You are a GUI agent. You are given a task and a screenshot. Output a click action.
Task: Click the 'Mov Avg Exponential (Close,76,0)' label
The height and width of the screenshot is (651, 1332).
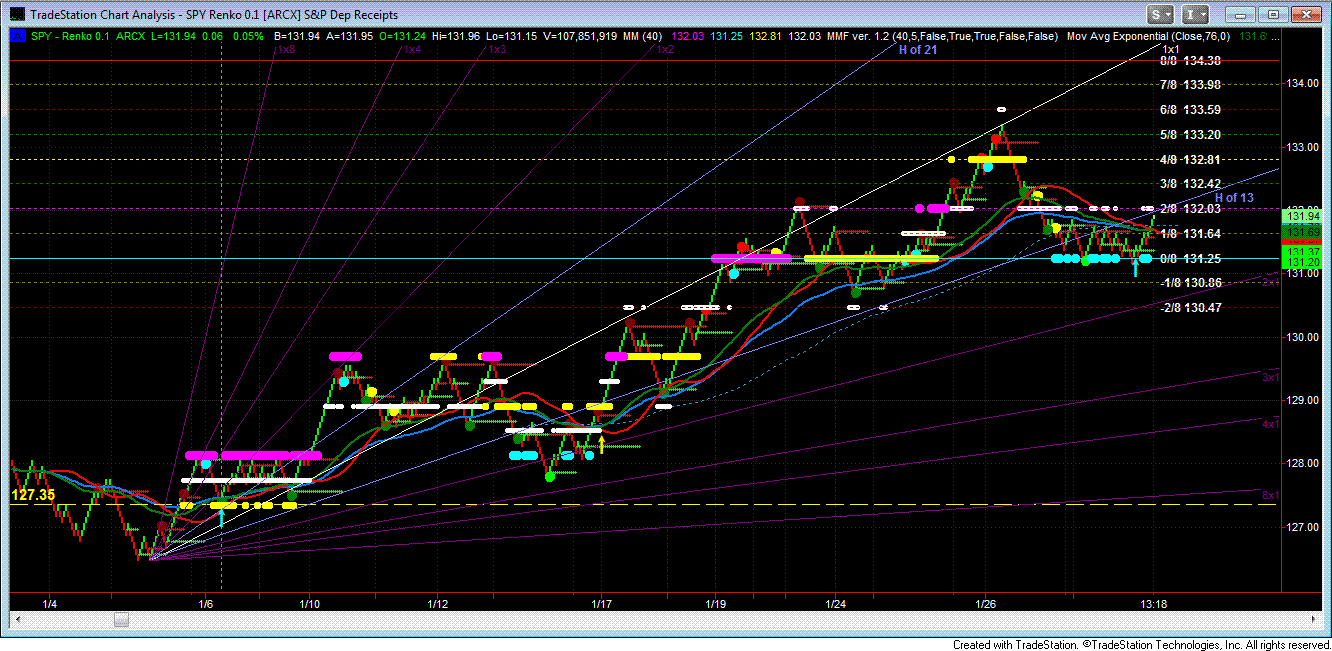coord(1150,36)
